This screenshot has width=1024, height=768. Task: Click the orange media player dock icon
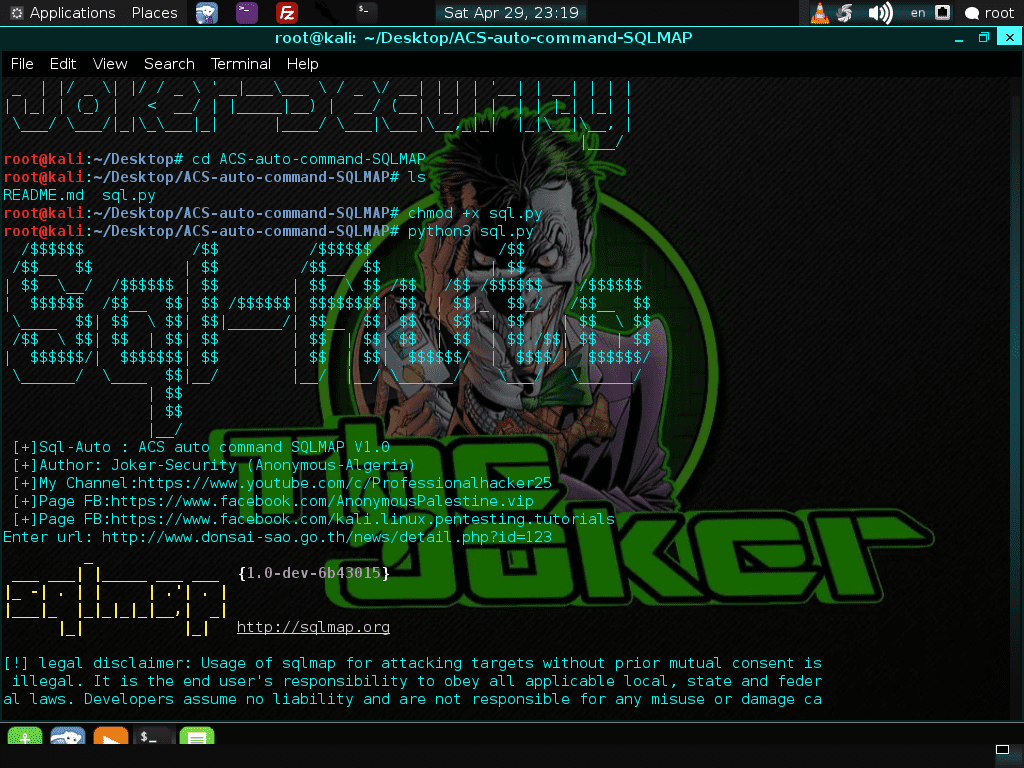point(110,740)
